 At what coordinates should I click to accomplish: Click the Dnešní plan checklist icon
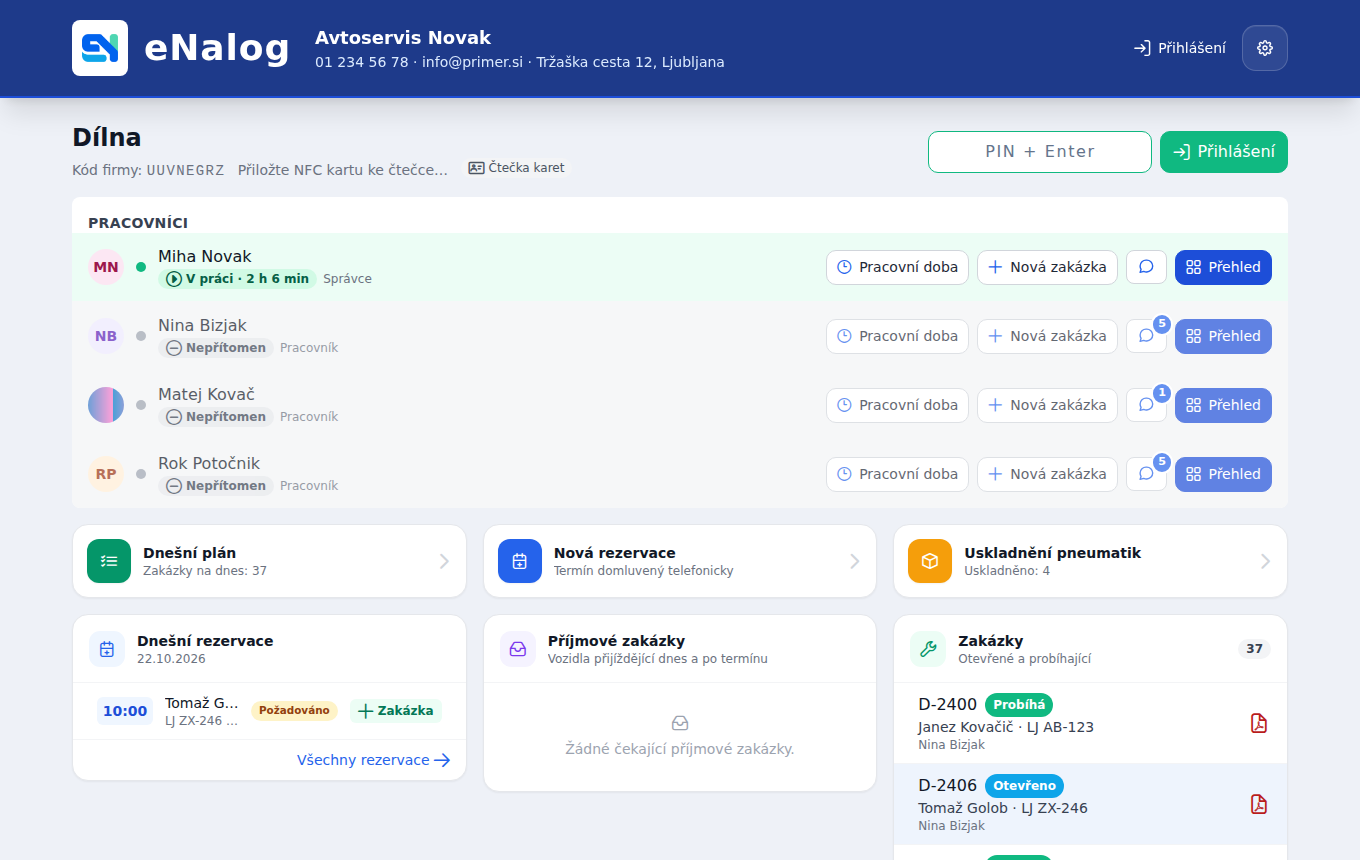(109, 561)
